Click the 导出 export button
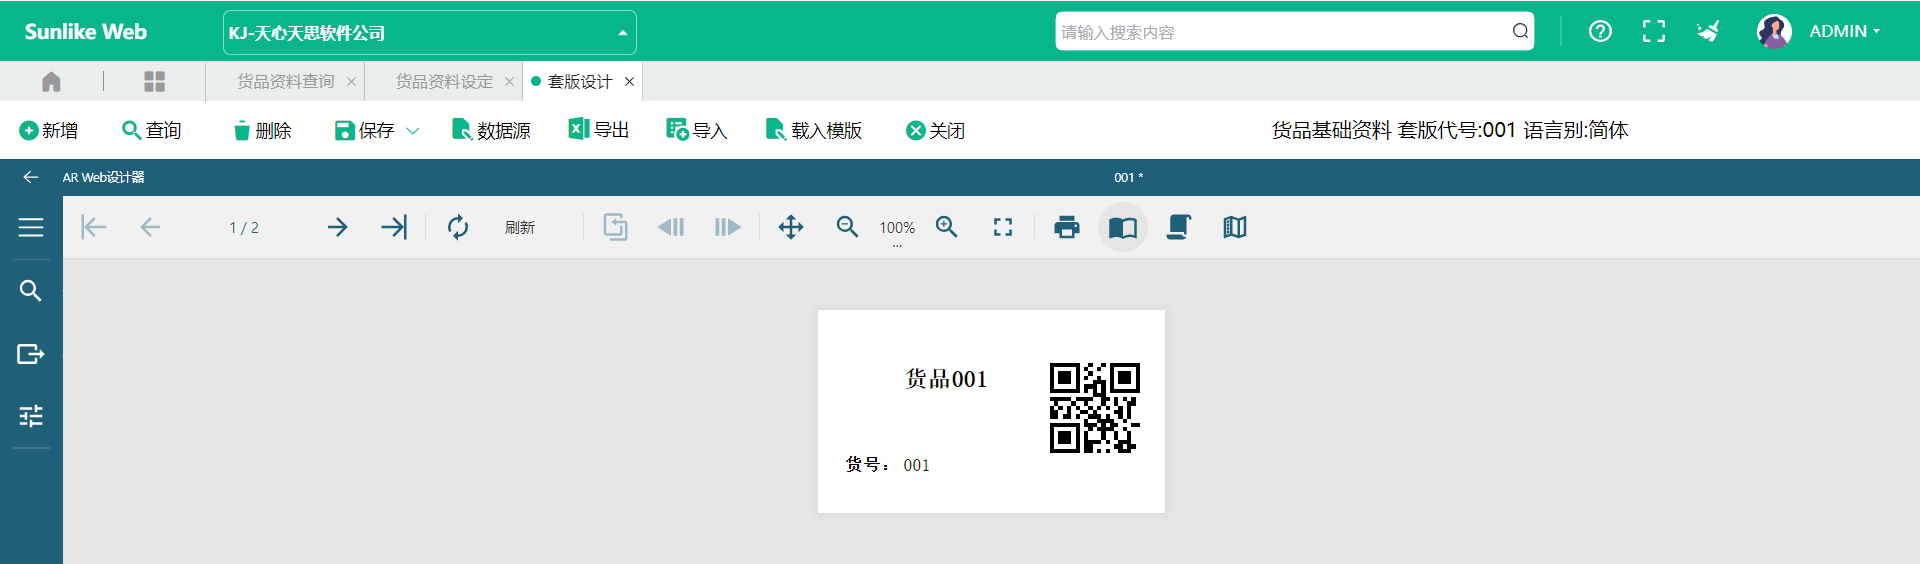This screenshot has width=1920, height=564. pos(599,130)
